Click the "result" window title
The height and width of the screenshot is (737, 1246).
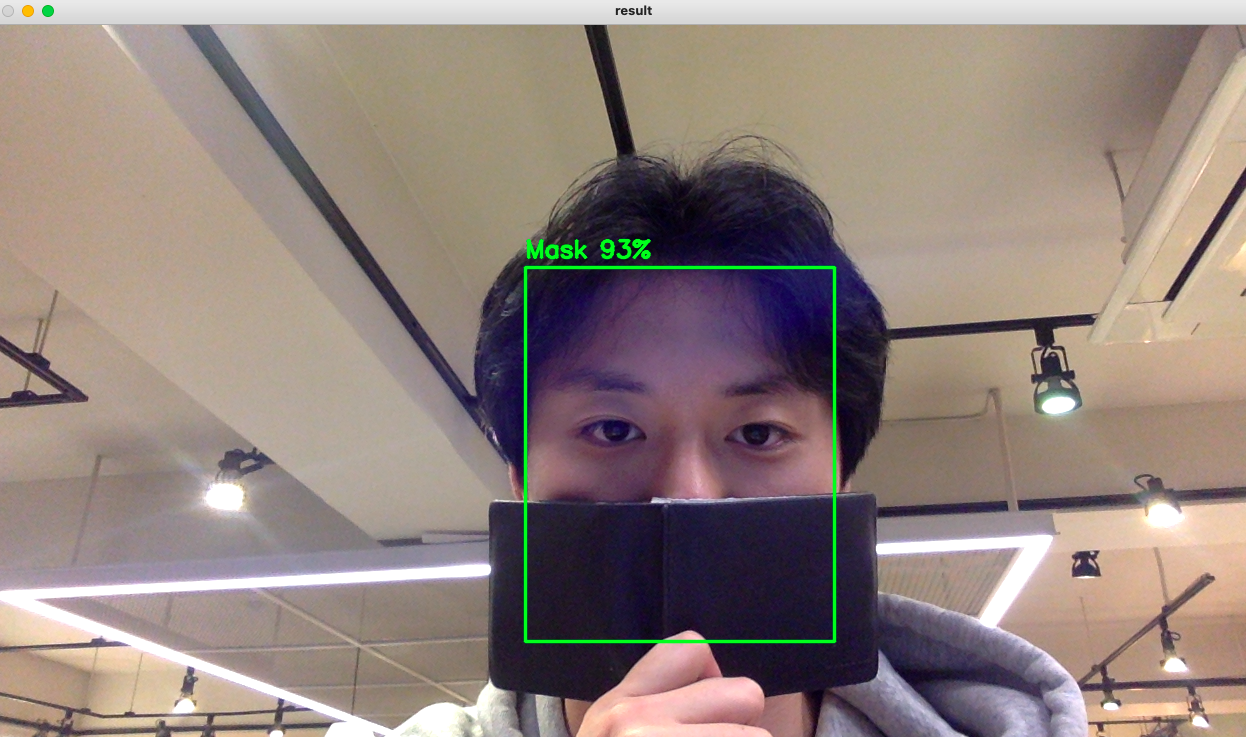pos(633,11)
